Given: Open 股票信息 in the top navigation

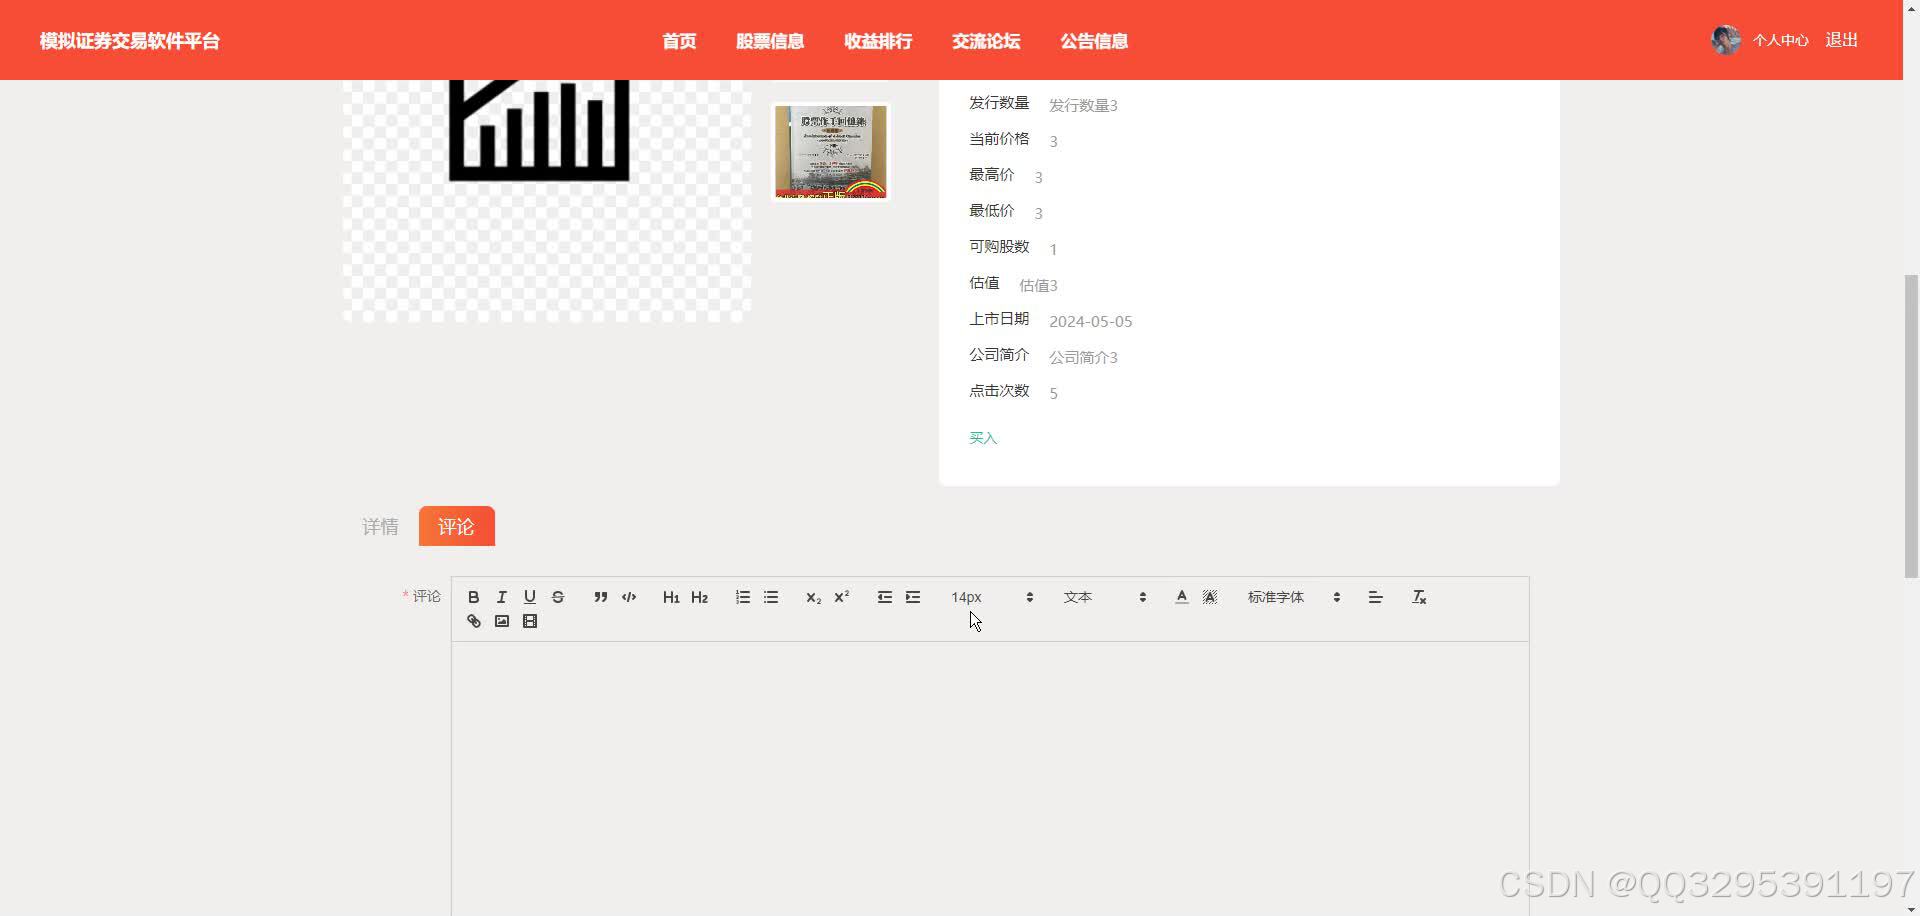Looking at the screenshot, I should (x=770, y=41).
